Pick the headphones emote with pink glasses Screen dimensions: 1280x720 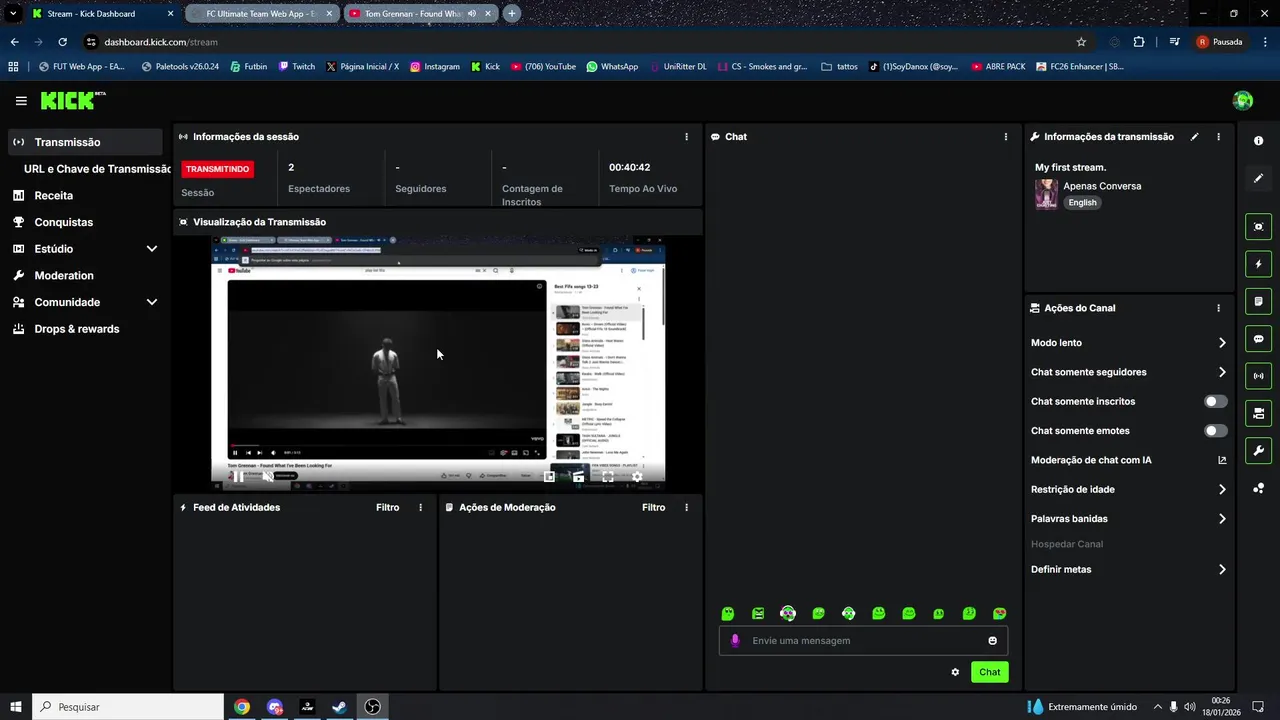[x=788, y=613]
